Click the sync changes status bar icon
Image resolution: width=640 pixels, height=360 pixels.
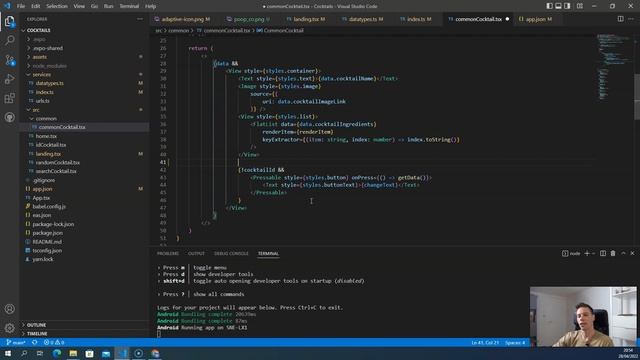(35, 342)
